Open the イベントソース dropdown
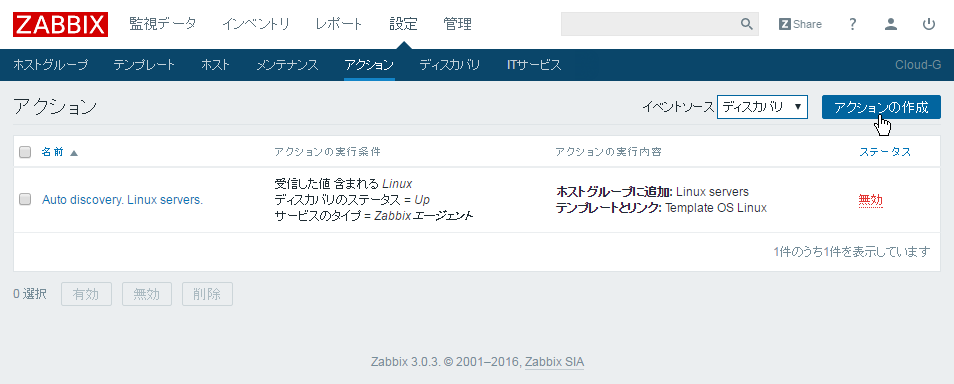954x384 pixels. [x=762, y=107]
